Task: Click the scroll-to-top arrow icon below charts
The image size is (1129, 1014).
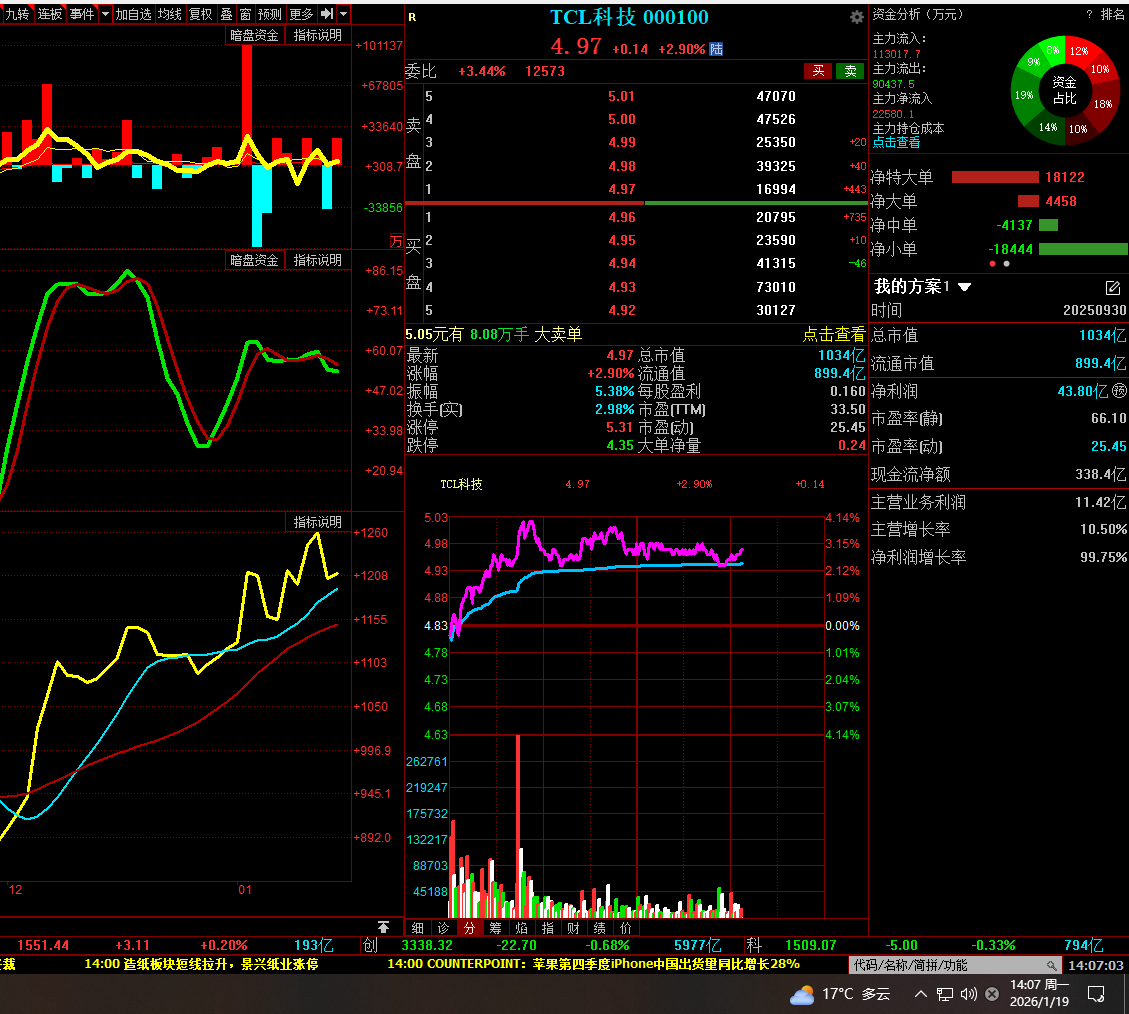Action: point(383,927)
